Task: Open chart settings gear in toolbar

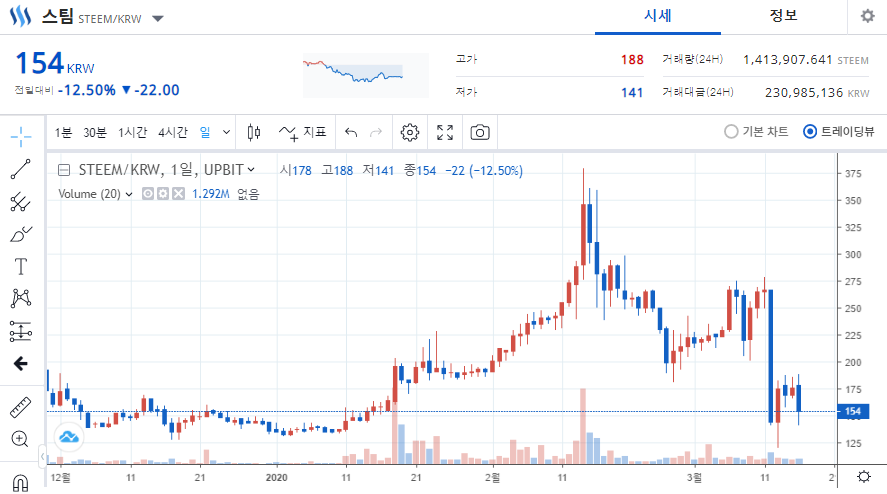Action: 410,132
